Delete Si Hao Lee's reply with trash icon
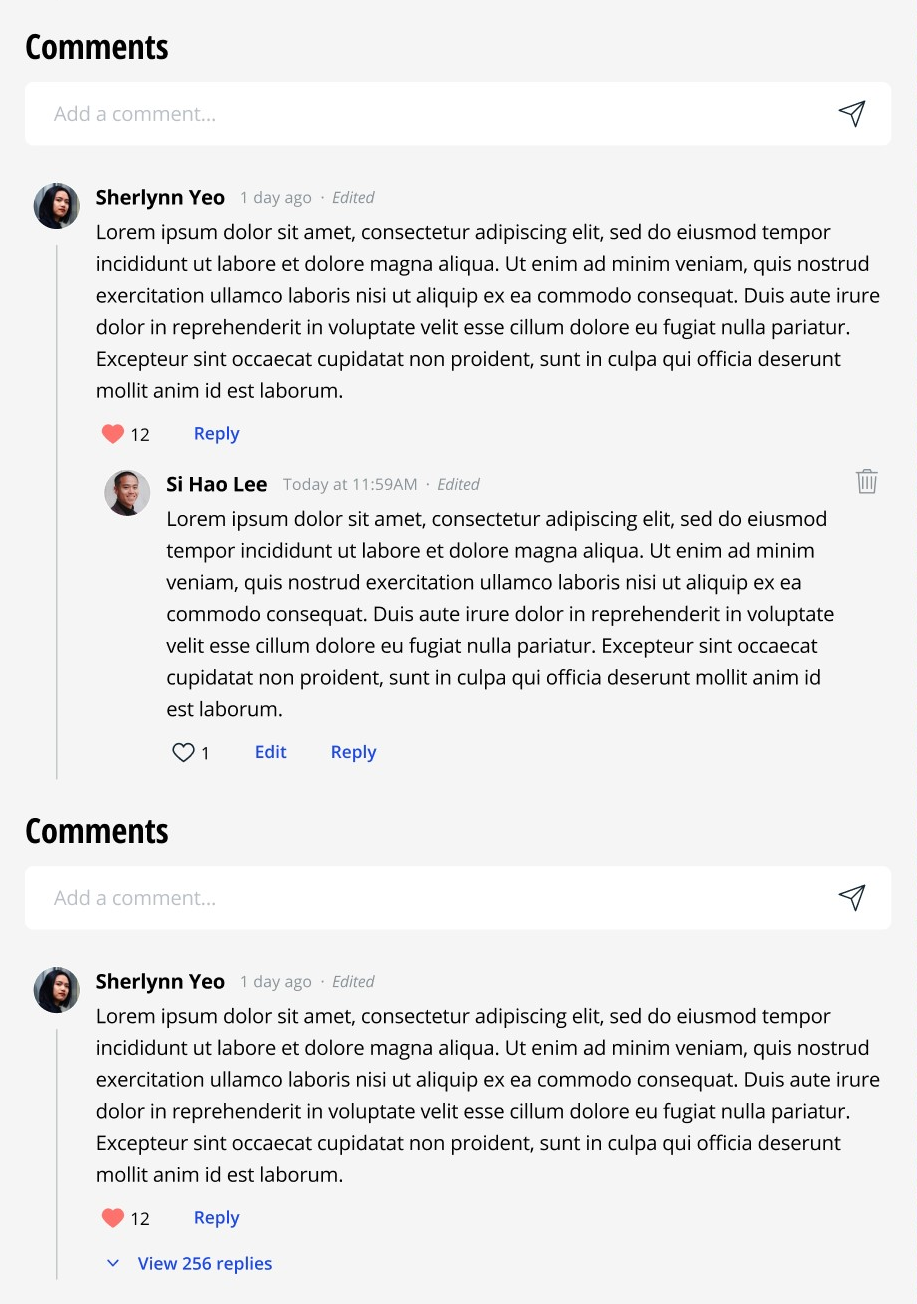Viewport: 917px width, 1304px height. pyautogui.click(x=867, y=481)
